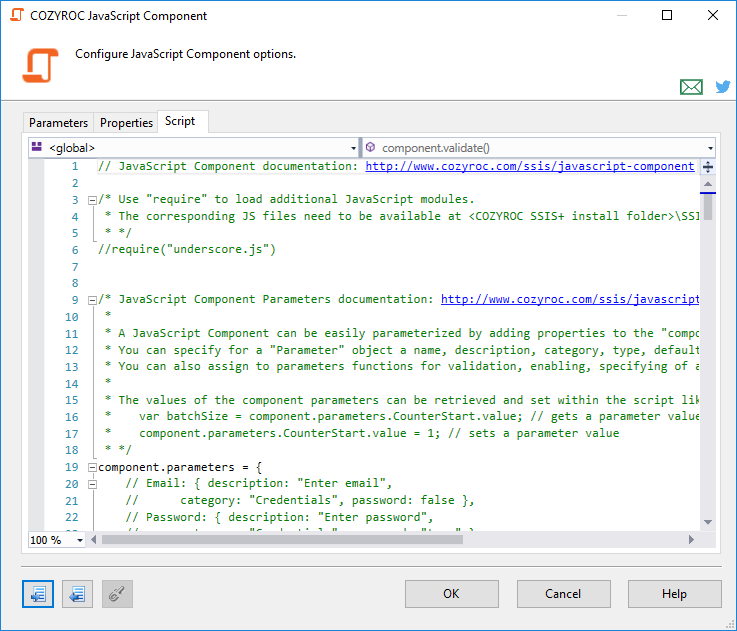Close the COZYROC JavaScript Component dialog
The width and height of the screenshot is (737, 631).
[x=713, y=15]
